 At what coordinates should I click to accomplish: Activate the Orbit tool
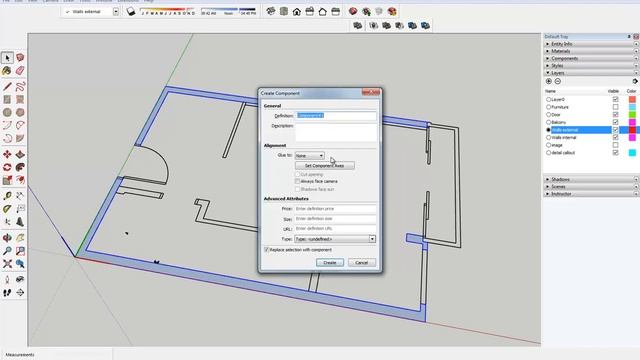click(x=7, y=238)
